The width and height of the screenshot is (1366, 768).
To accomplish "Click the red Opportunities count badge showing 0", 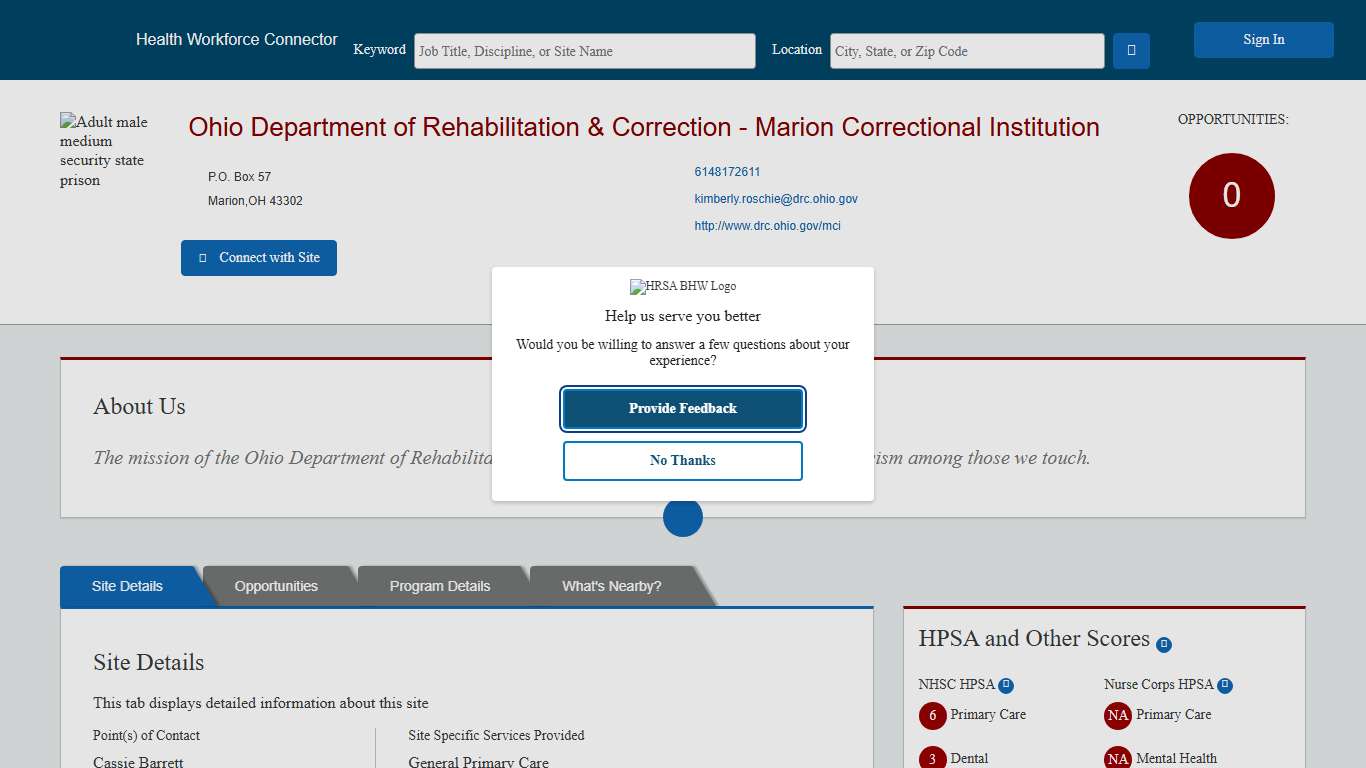I will (x=1231, y=196).
